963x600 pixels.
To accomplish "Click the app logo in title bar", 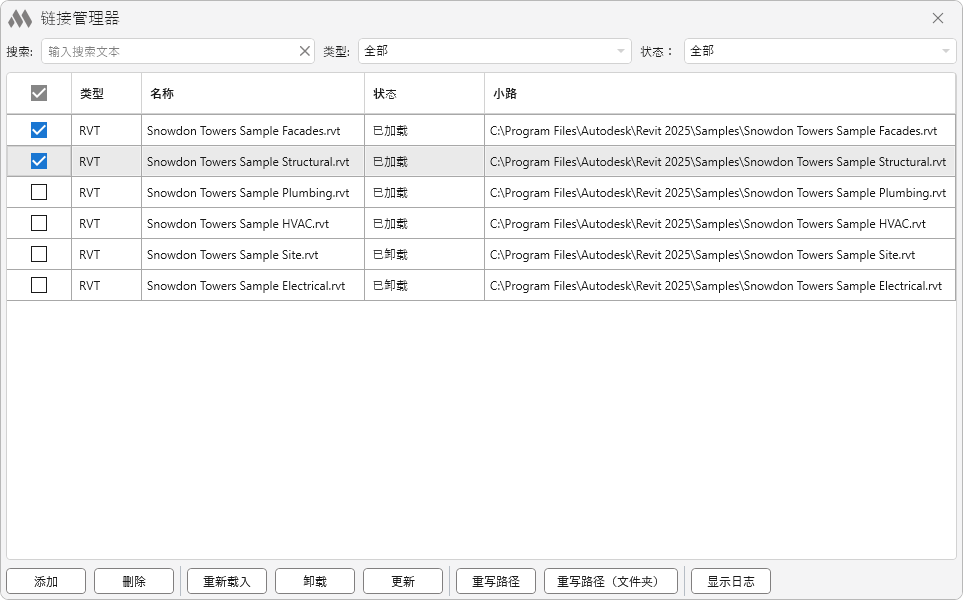I will tap(20, 18).
